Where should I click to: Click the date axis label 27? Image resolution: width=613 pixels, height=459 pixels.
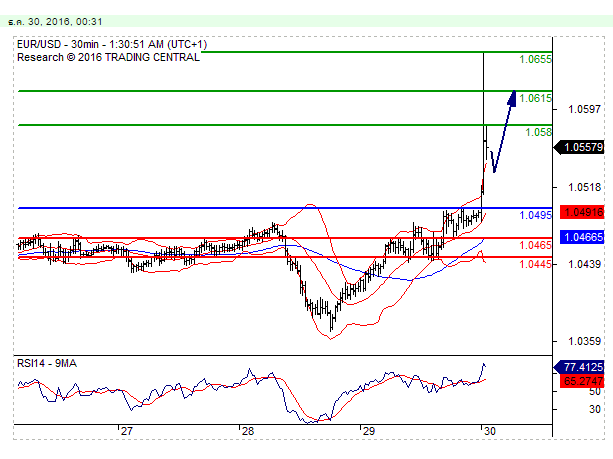point(126,431)
